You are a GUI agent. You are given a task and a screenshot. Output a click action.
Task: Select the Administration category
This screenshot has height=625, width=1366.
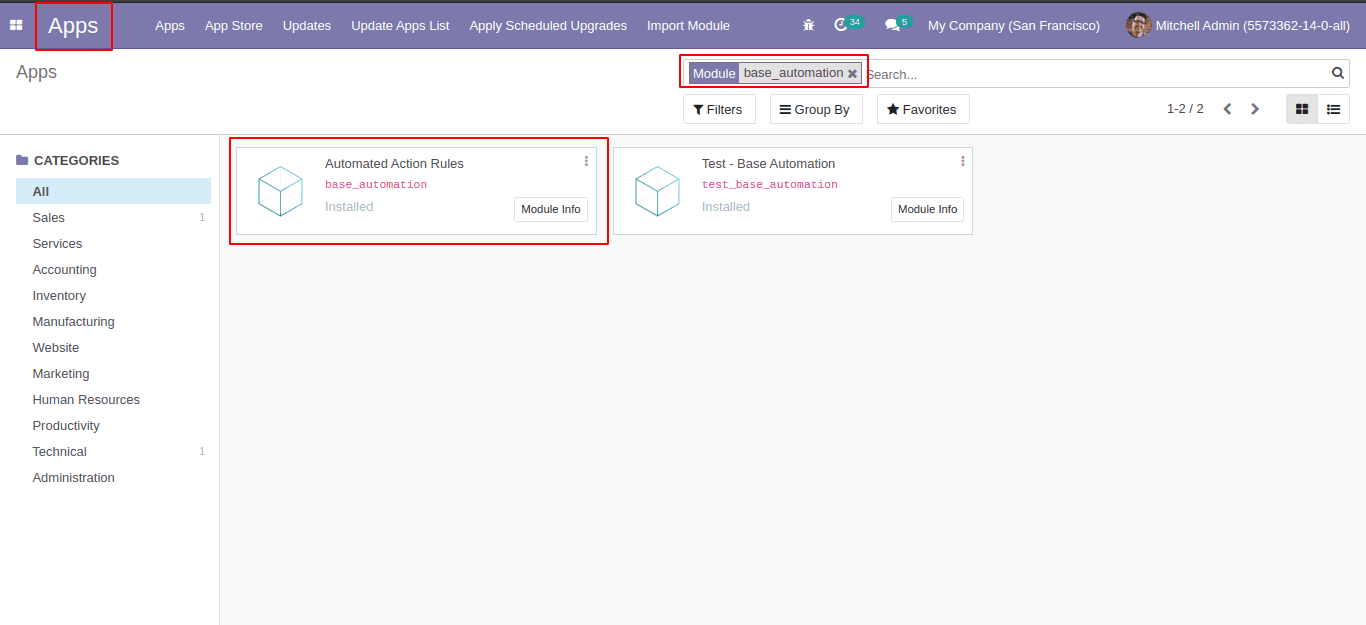tap(113, 477)
